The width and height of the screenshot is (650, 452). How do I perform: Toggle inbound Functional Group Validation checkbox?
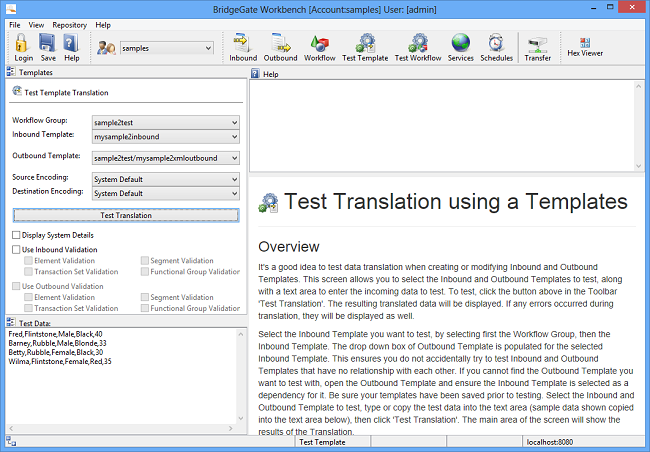(x=144, y=272)
